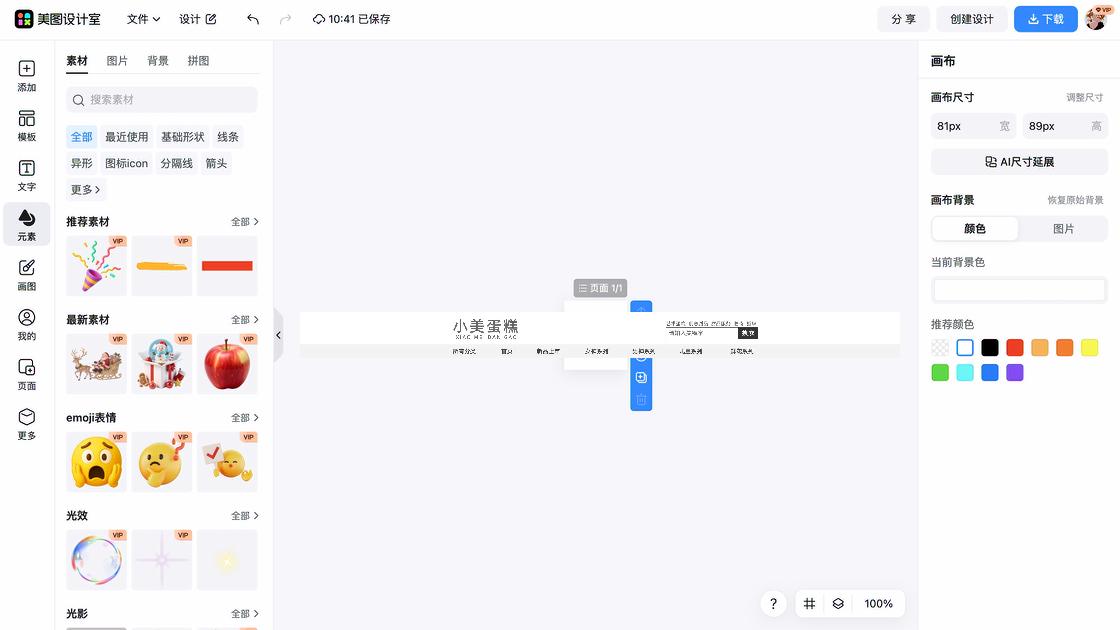Click the redo arrow
1120x630 pixels.
(x=285, y=19)
